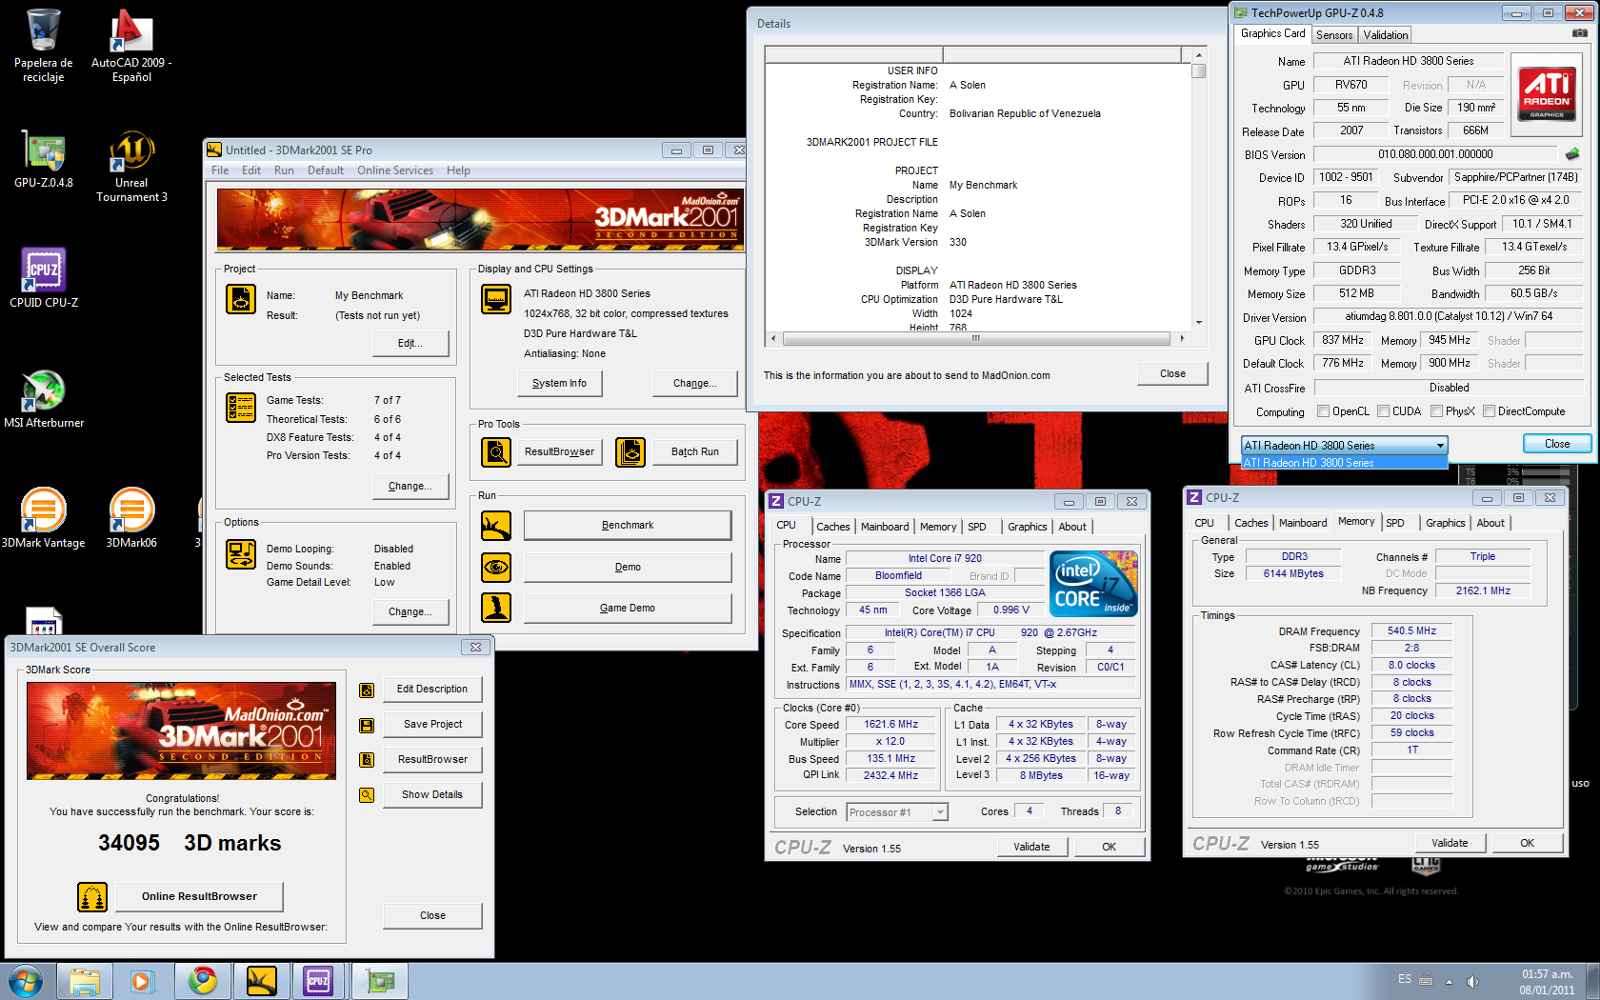Open the Papelera de reciclaje desktop icon
Screen dimensions: 1600x1000
point(43,45)
